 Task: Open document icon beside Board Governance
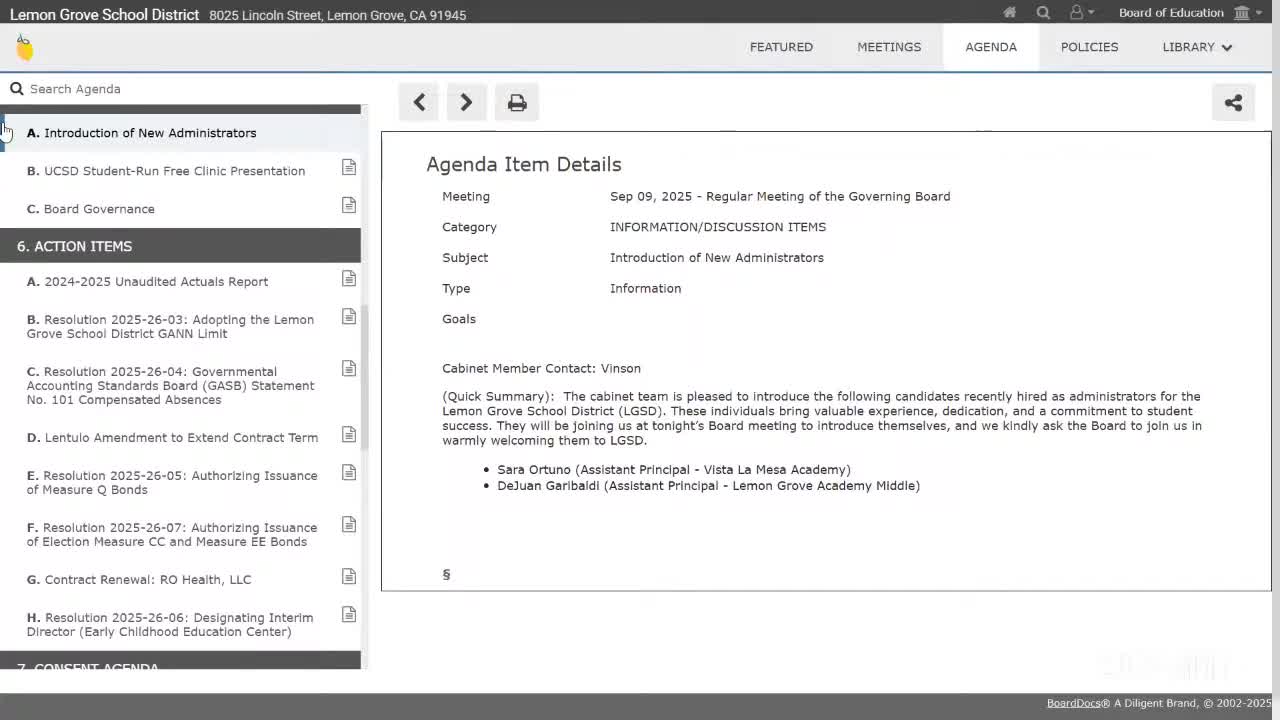[x=349, y=205]
